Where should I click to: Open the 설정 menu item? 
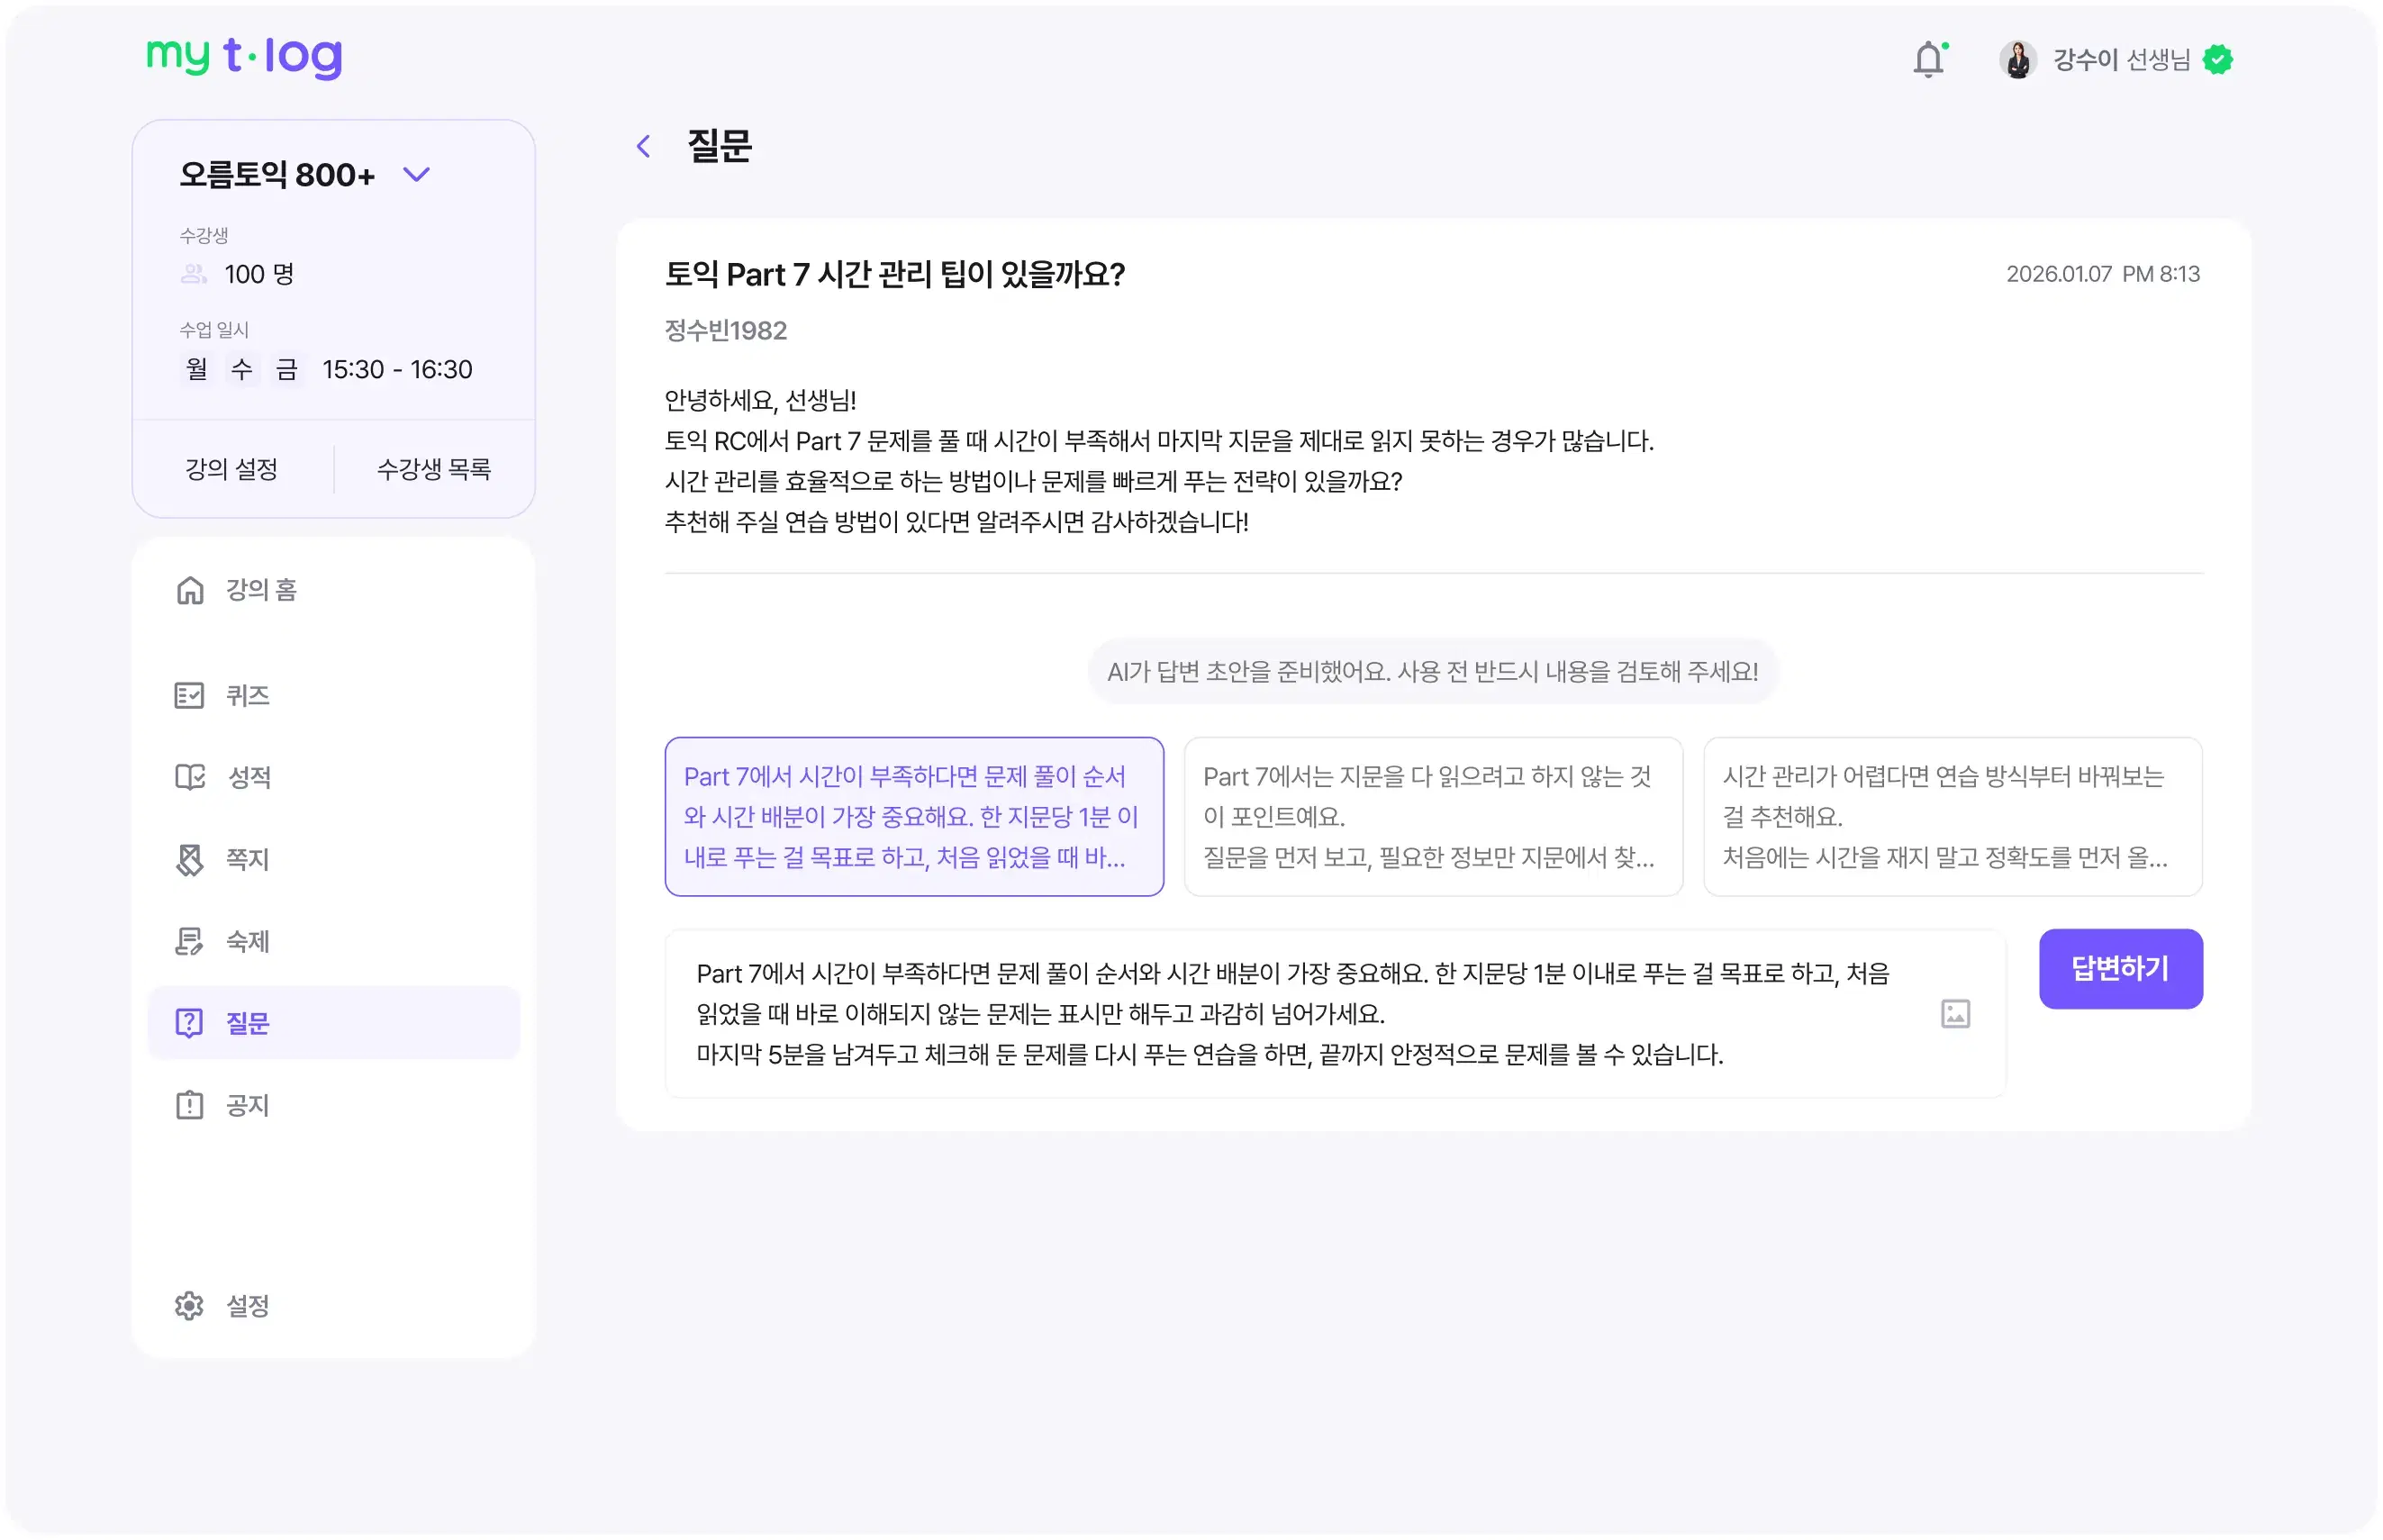point(334,1306)
